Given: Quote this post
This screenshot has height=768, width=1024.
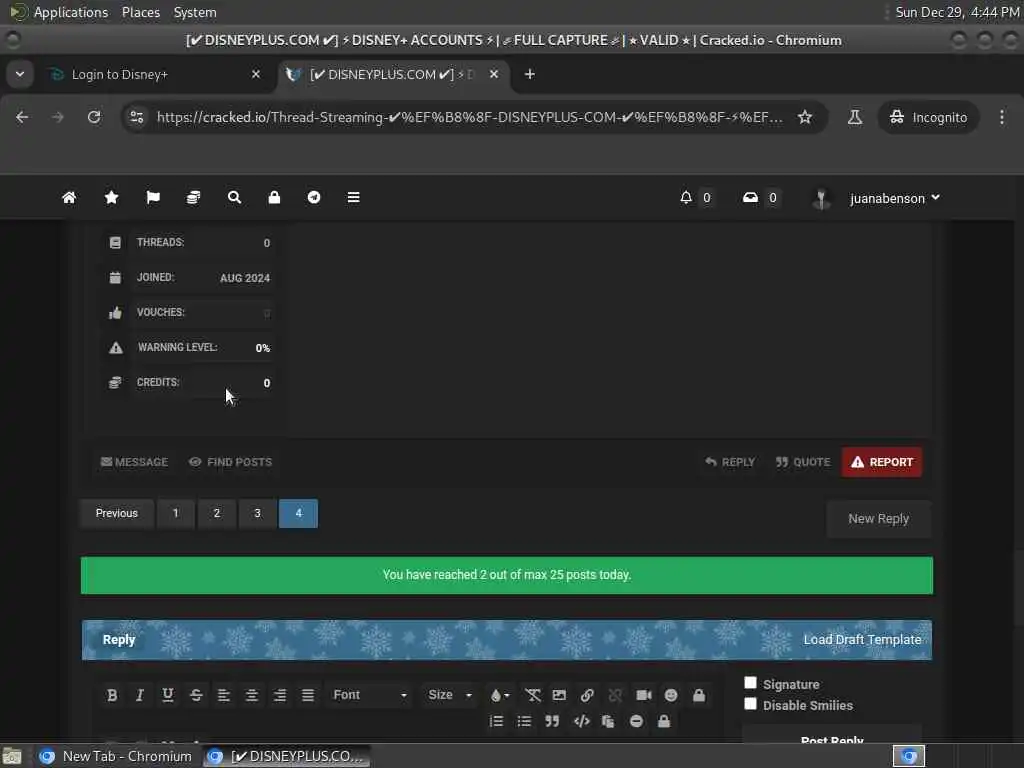Looking at the screenshot, I should tap(803, 462).
